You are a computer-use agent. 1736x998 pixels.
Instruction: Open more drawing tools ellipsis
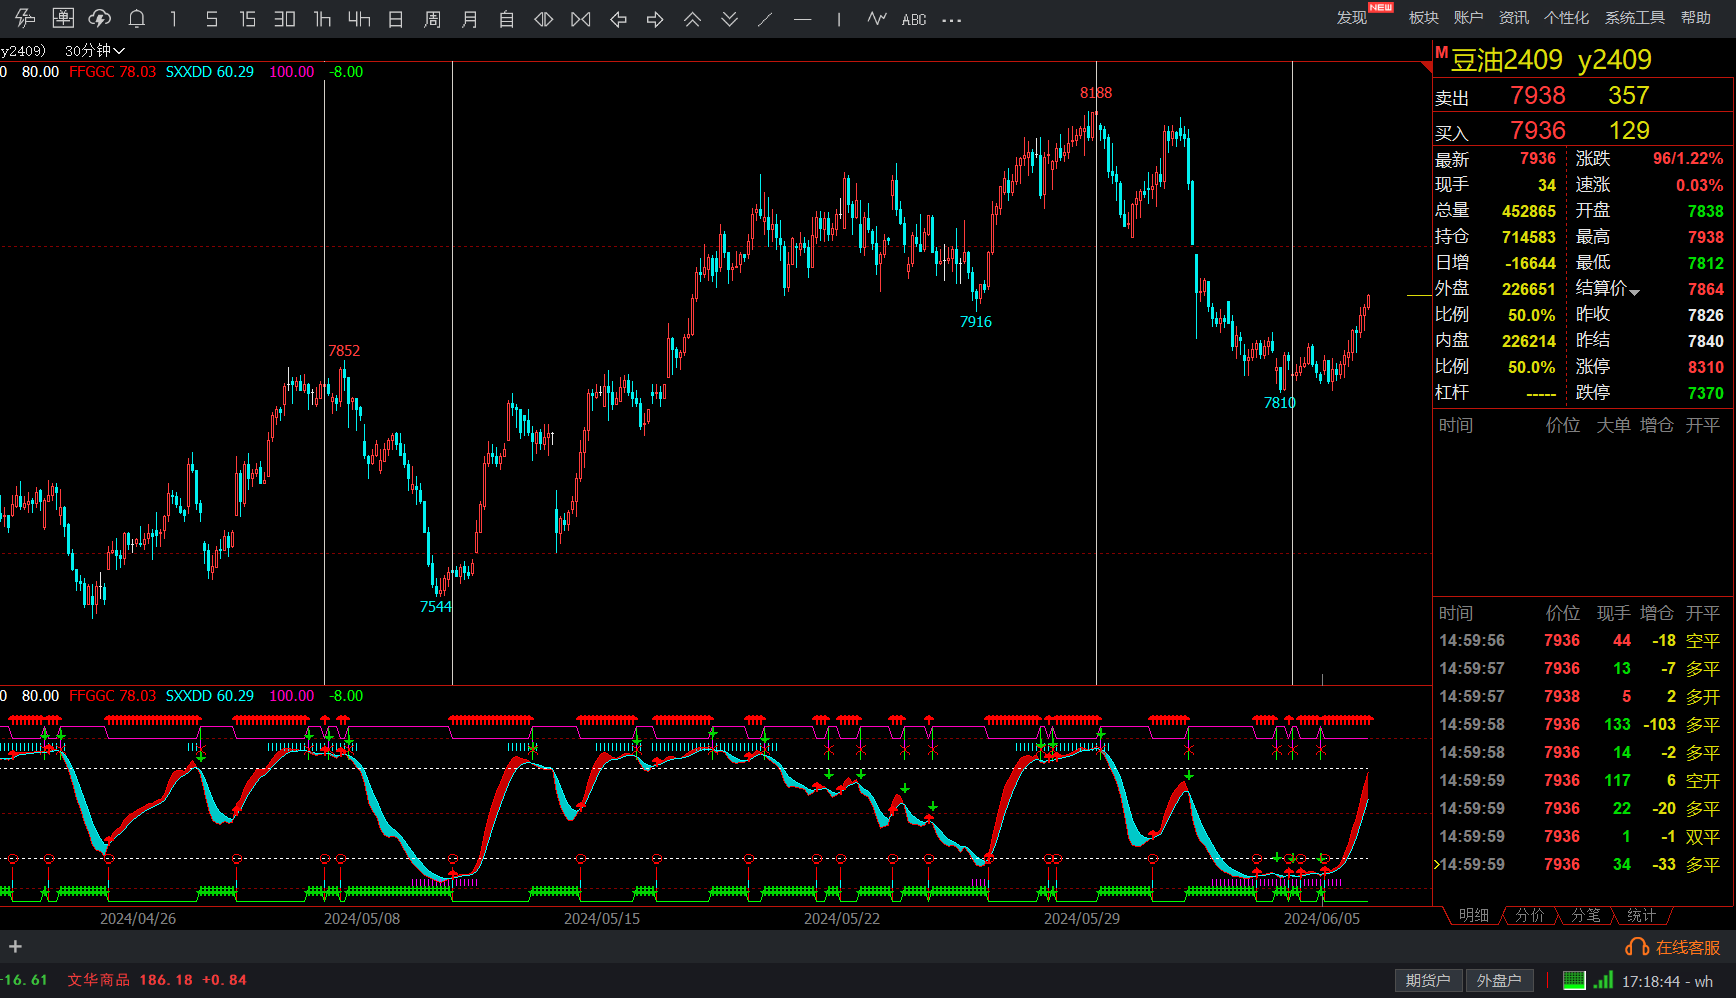[x=952, y=19]
